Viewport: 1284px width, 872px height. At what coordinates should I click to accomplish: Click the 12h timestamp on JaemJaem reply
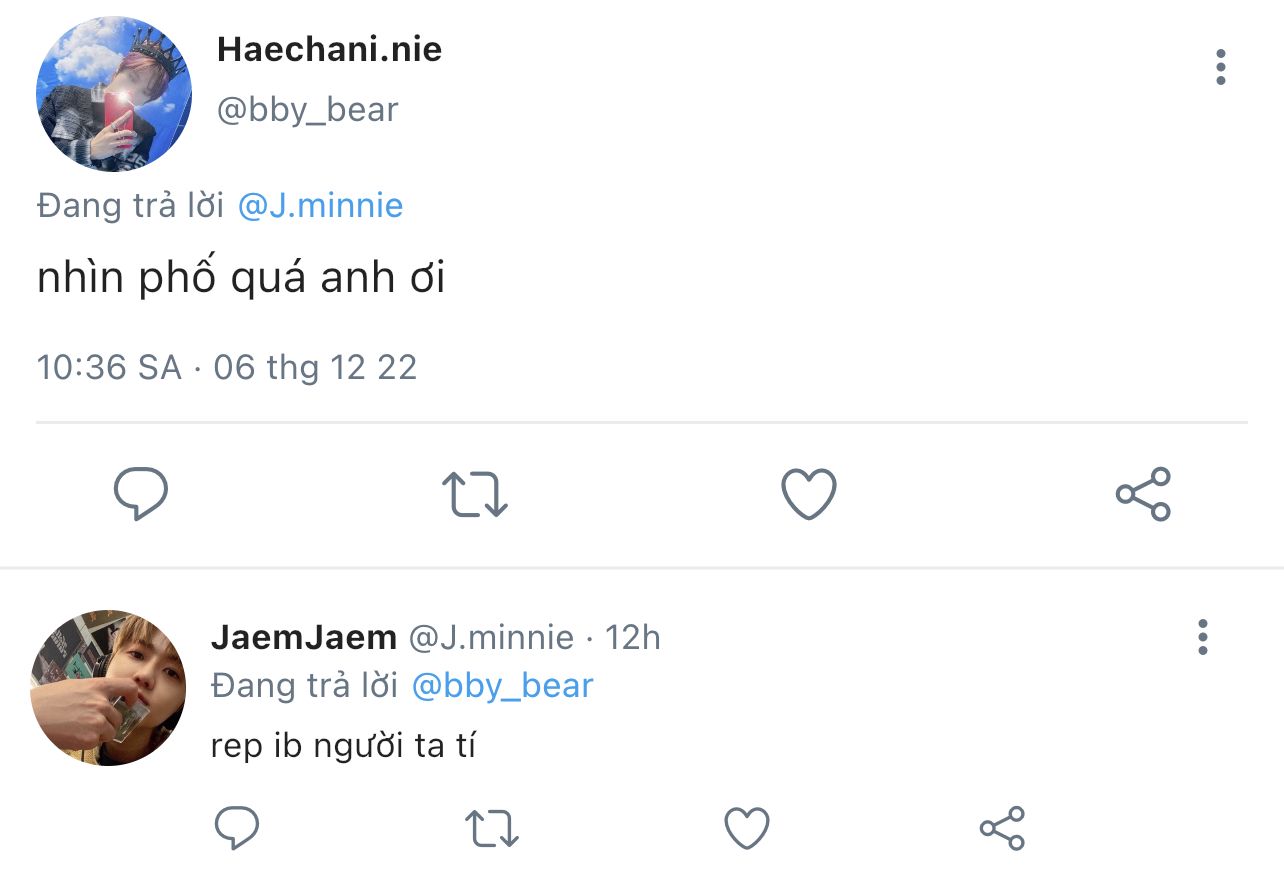(632, 637)
